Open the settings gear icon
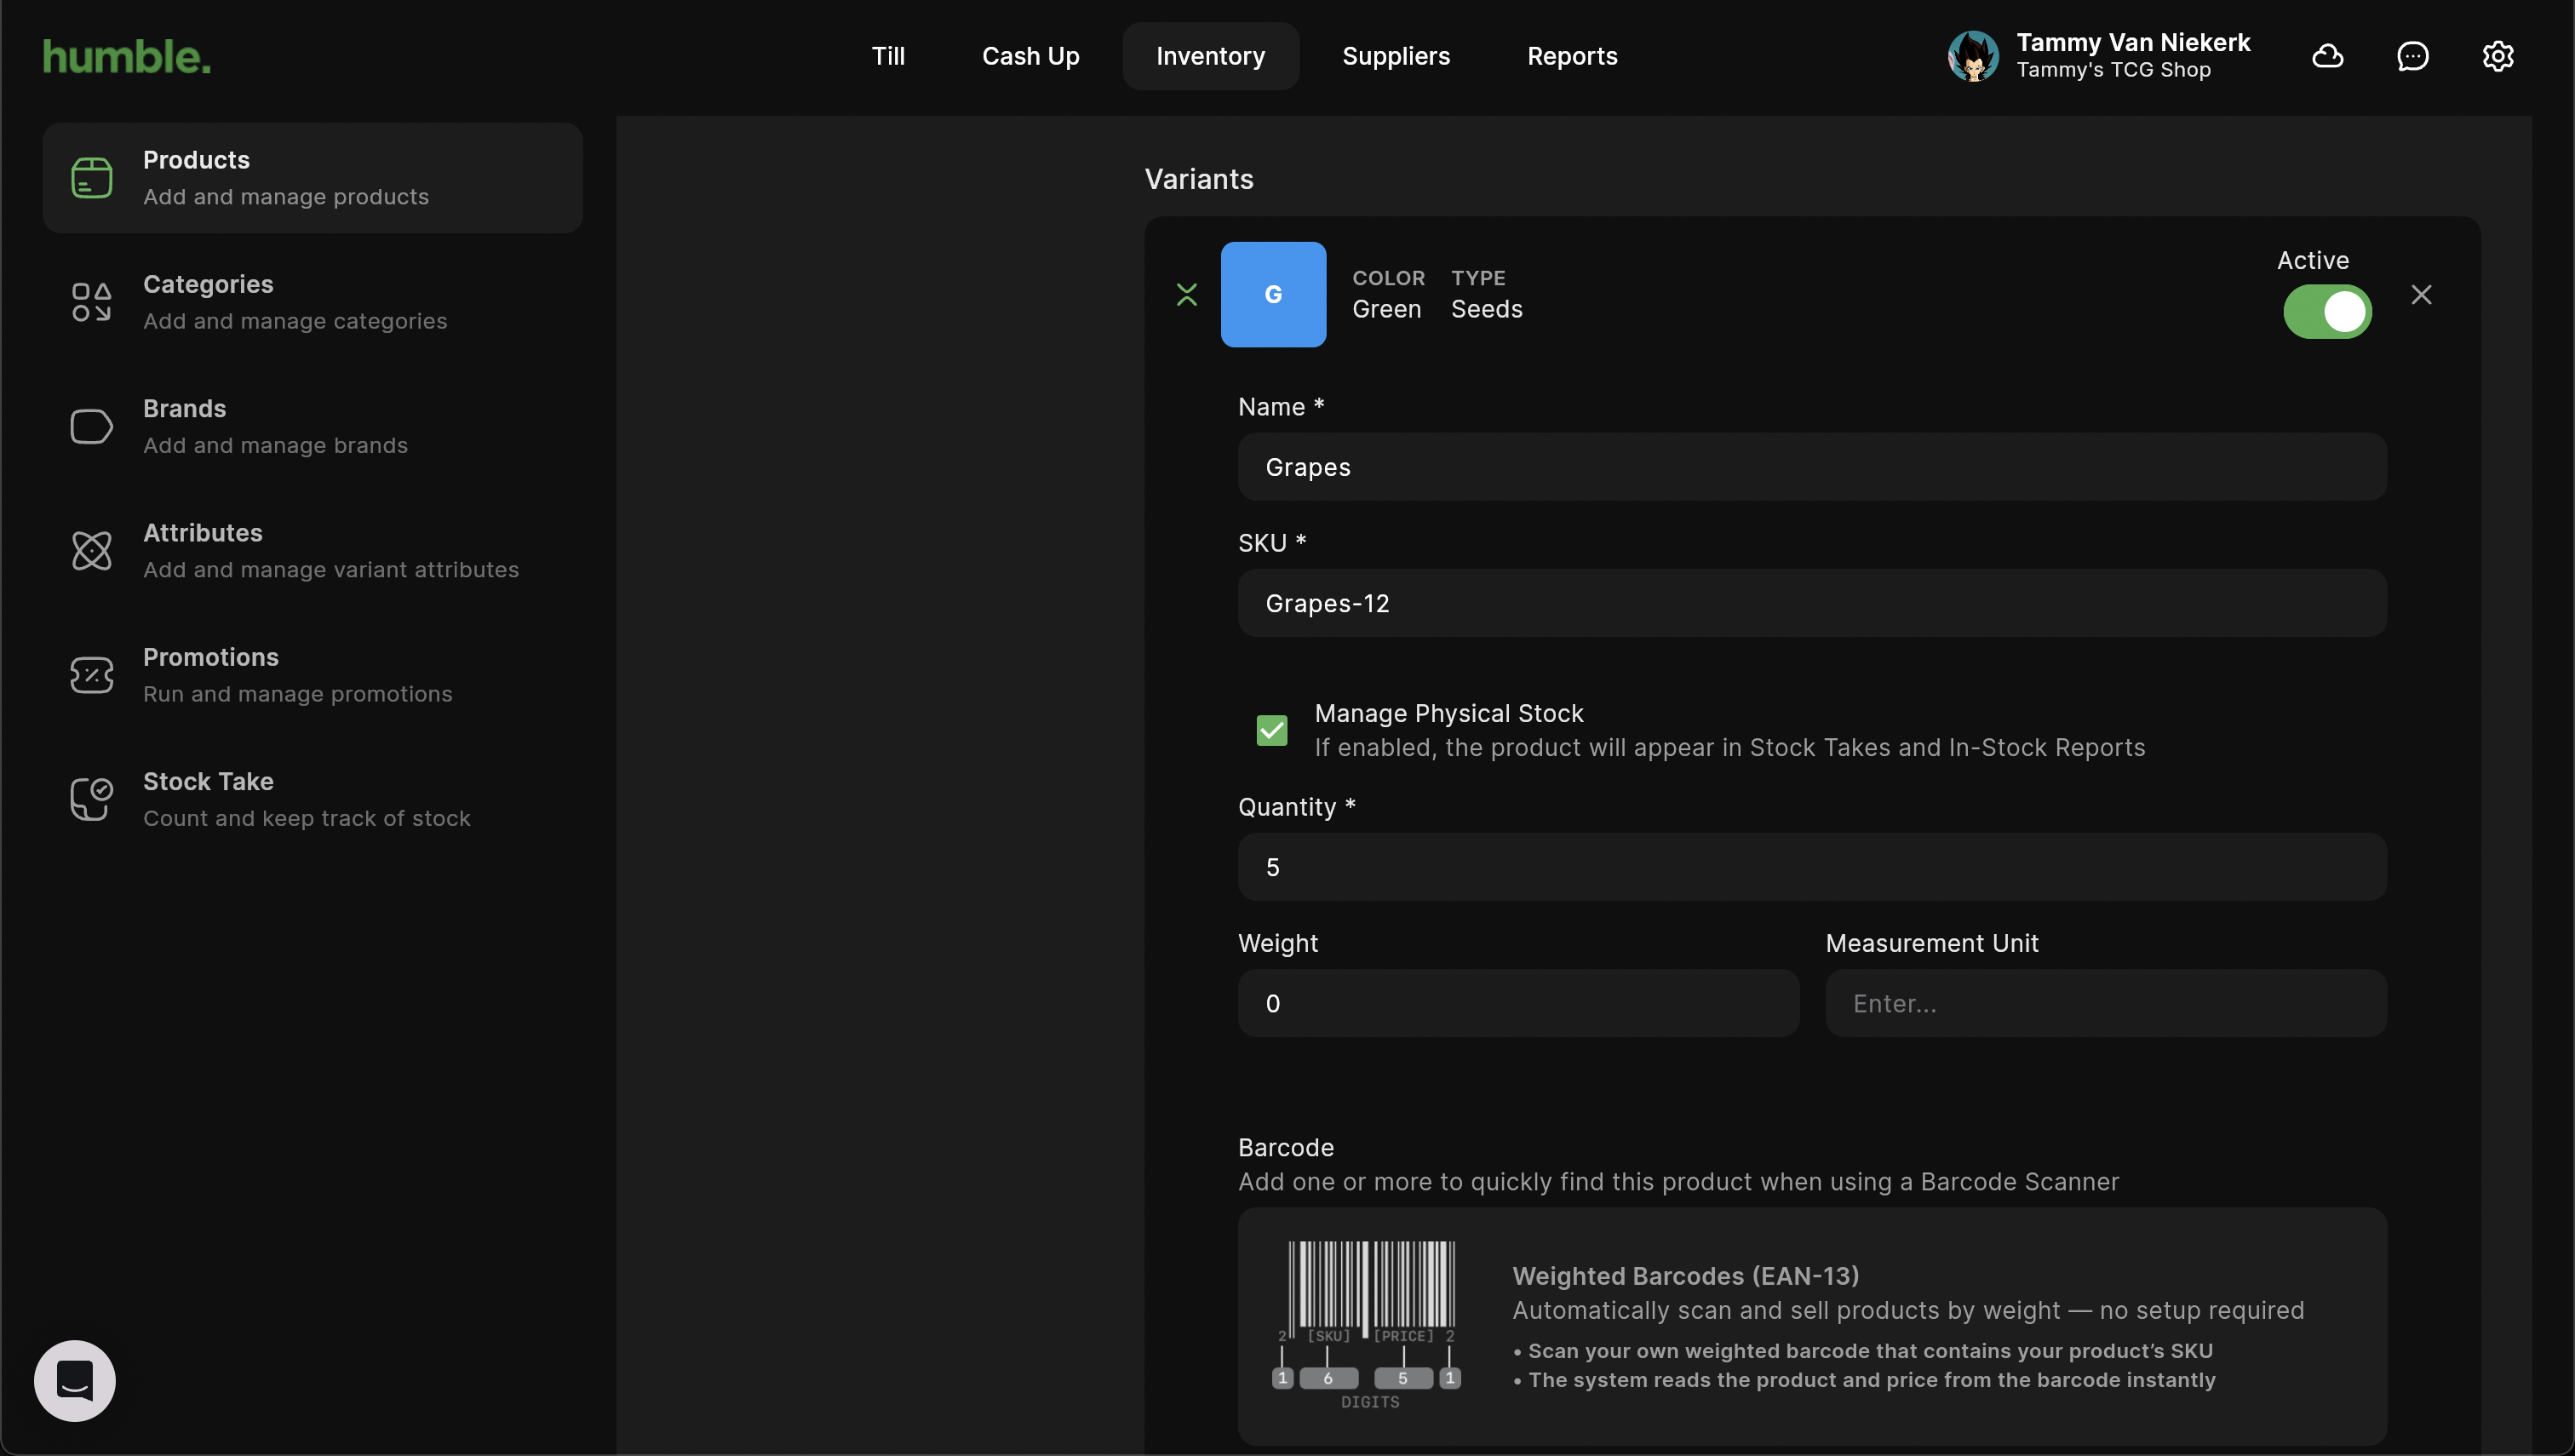 pos(2497,56)
